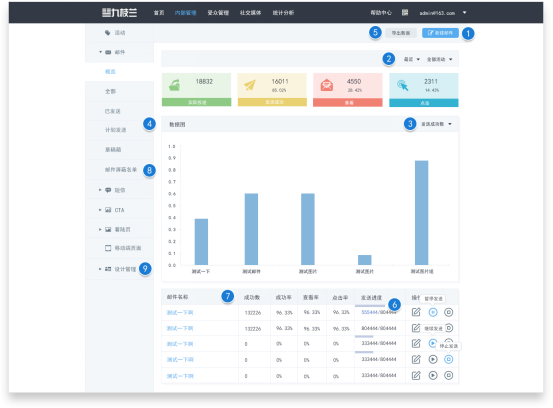
Task: Open the admin@163.com account dropdown arrow
Action: pos(464,13)
